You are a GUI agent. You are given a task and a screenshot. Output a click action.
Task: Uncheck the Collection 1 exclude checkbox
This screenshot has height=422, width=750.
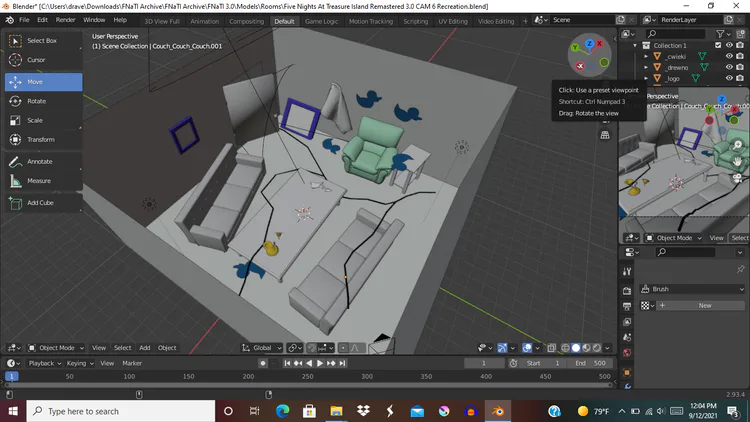tap(718, 45)
